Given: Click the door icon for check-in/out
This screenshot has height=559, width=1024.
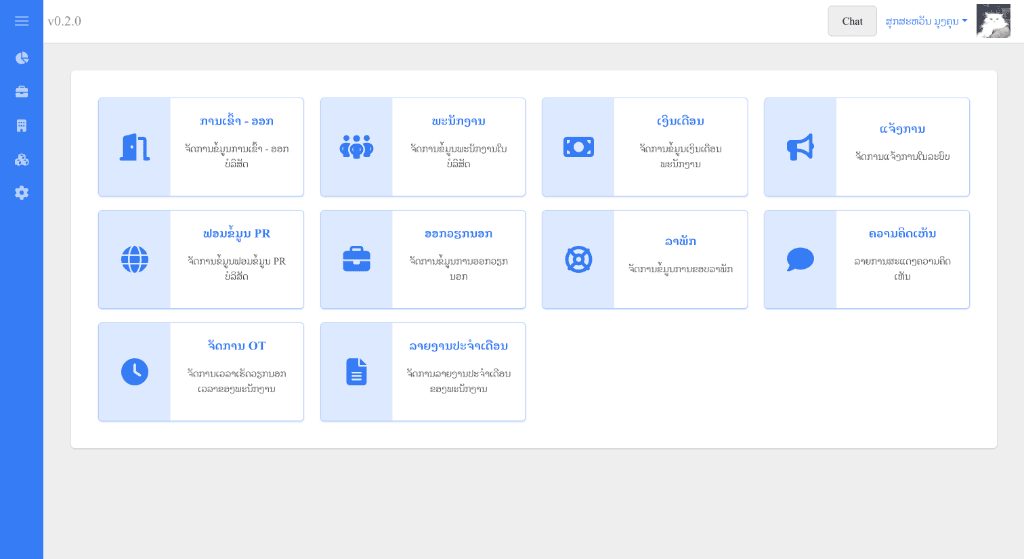Looking at the screenshot, I should click(x=135, y=147).
